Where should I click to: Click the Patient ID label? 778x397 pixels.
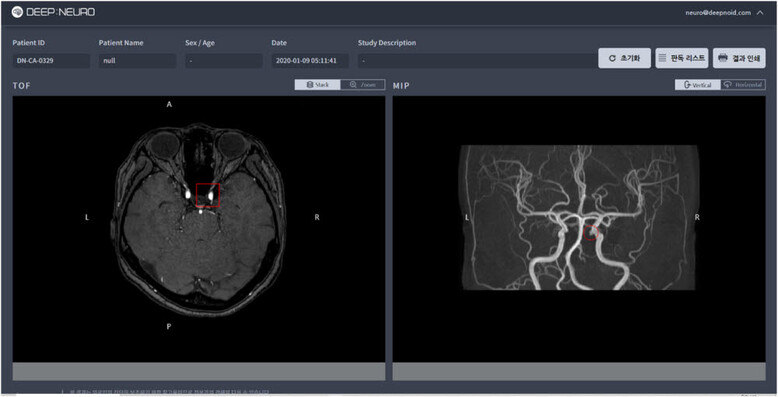[29, 43]
